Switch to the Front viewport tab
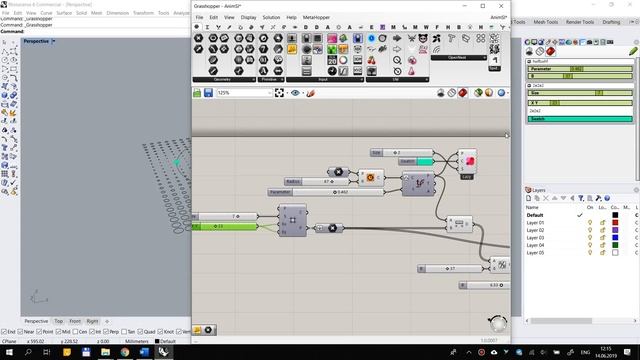This screenshot has width=640, height=360. pos(75,321)
